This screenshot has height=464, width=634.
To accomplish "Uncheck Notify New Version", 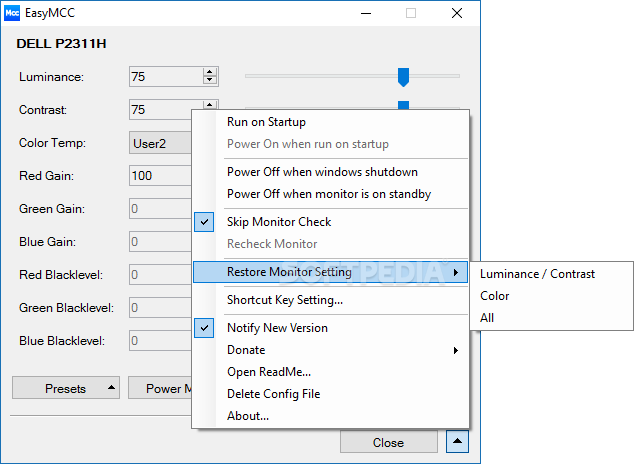I will click(330, 328).
